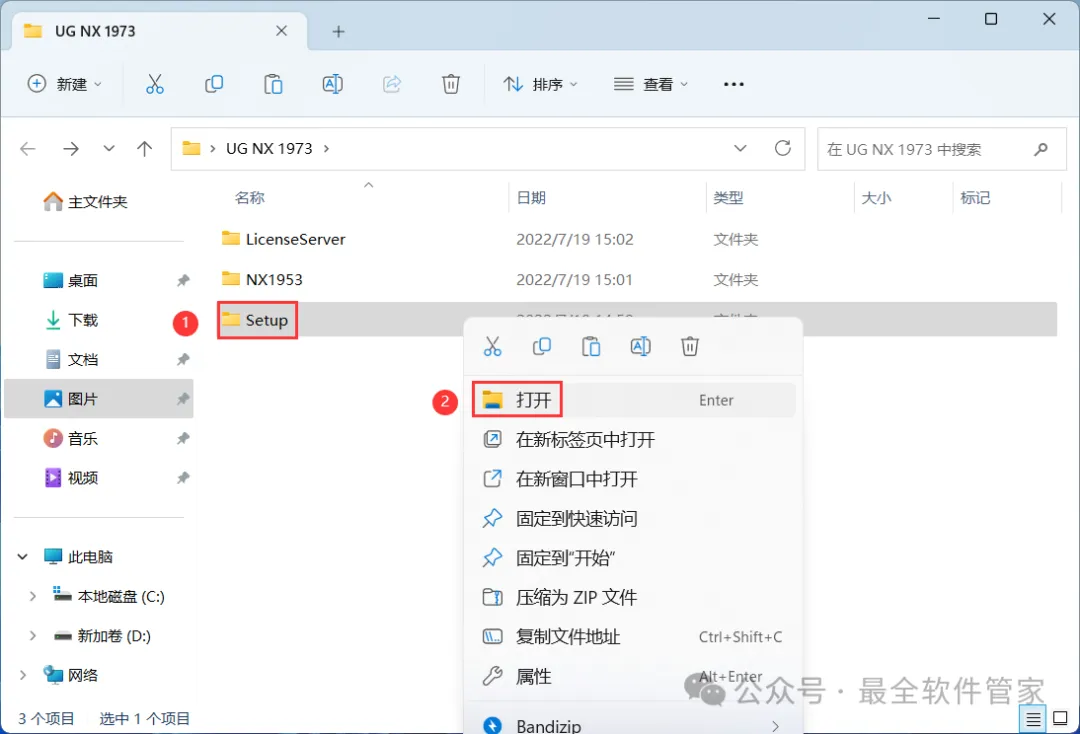Click the search magnifier icon
This screenshot has width=1080, height=734.
click(1041, 149)
